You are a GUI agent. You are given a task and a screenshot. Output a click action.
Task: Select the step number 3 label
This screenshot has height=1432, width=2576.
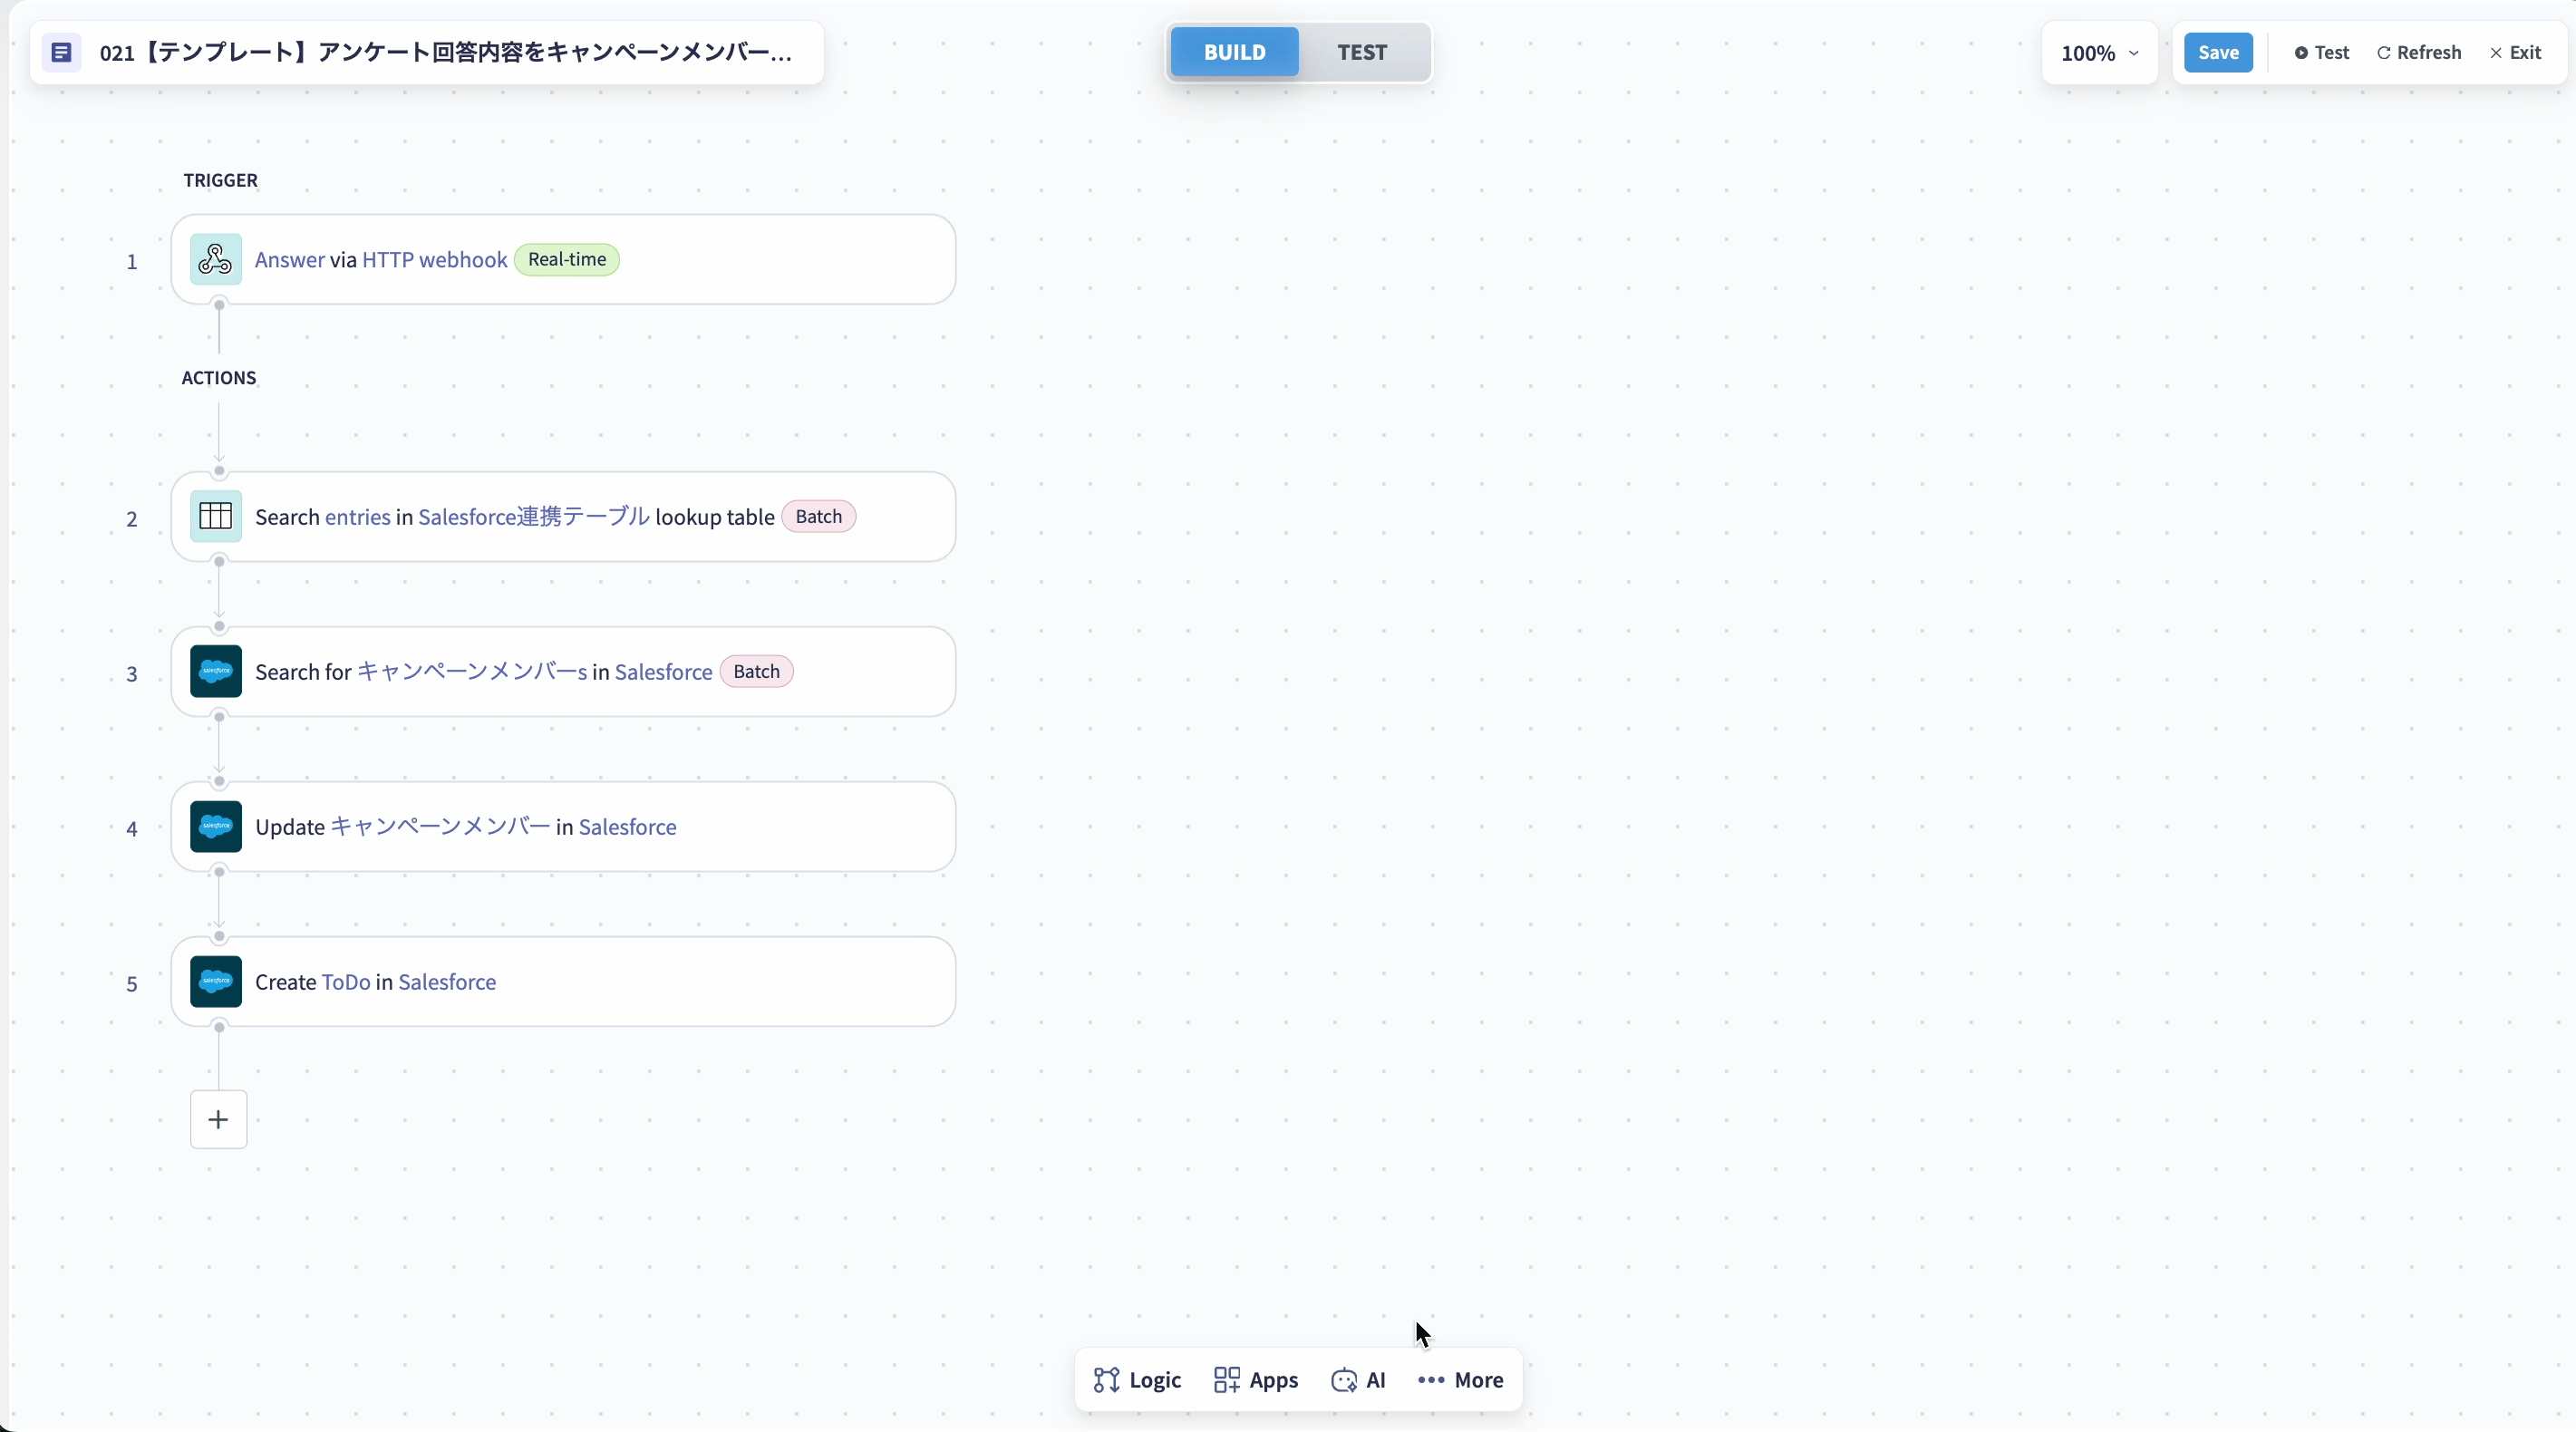point(131,674)
